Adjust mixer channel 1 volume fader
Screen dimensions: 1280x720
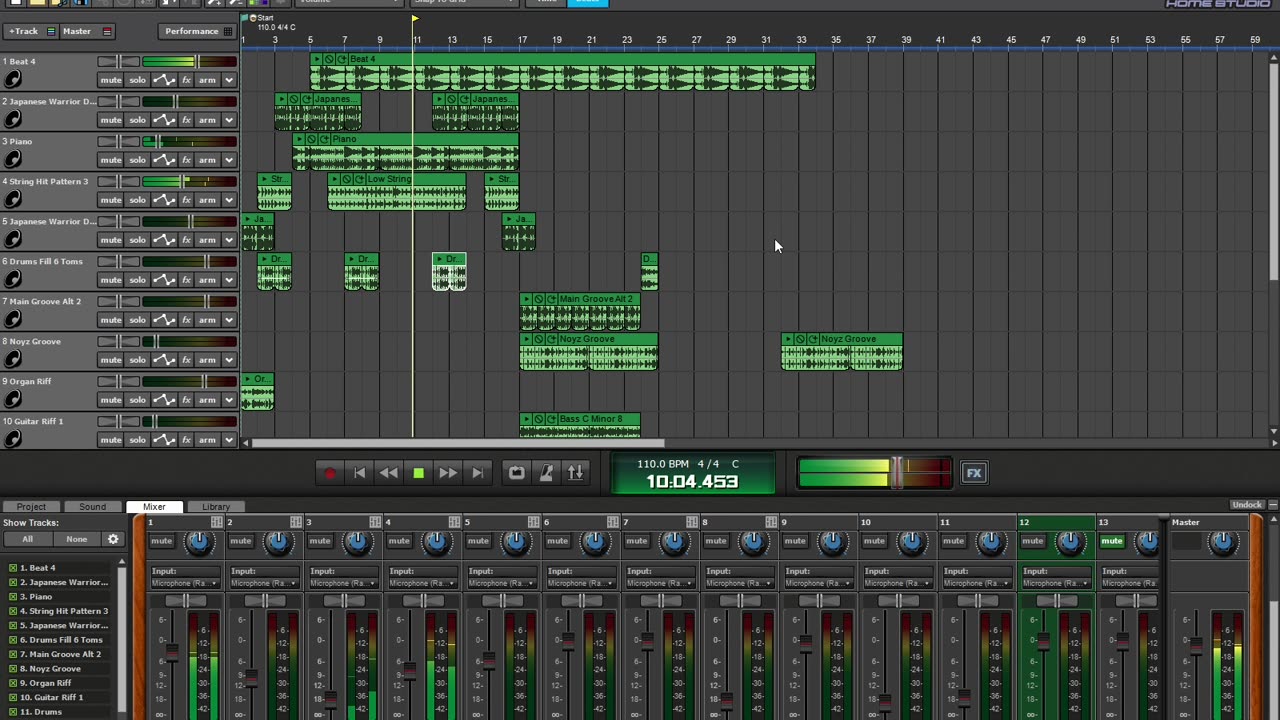pyautogui.click(x=172, y=652)
